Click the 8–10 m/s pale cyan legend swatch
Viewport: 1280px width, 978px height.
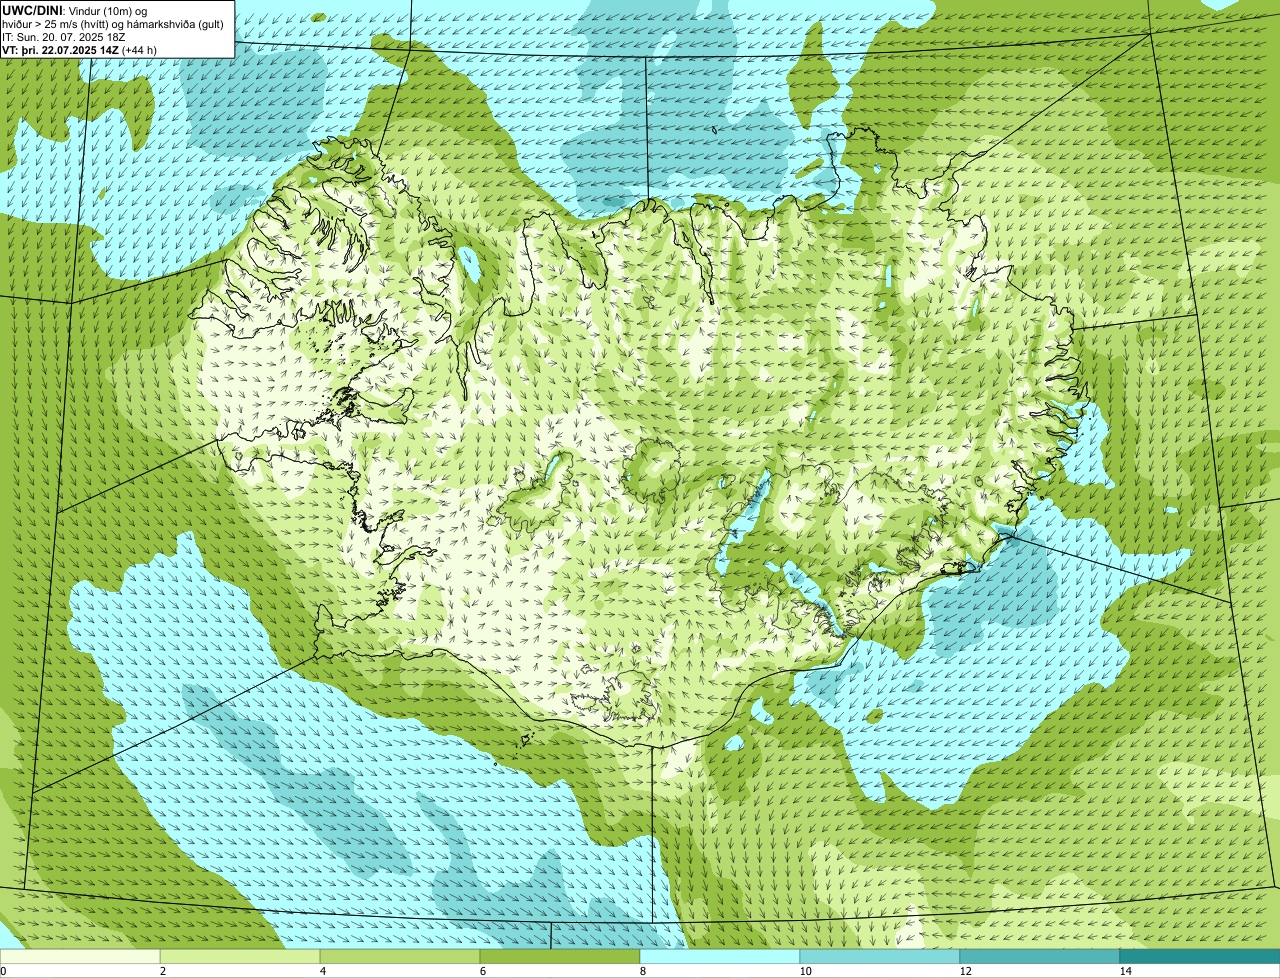point(720,956)
